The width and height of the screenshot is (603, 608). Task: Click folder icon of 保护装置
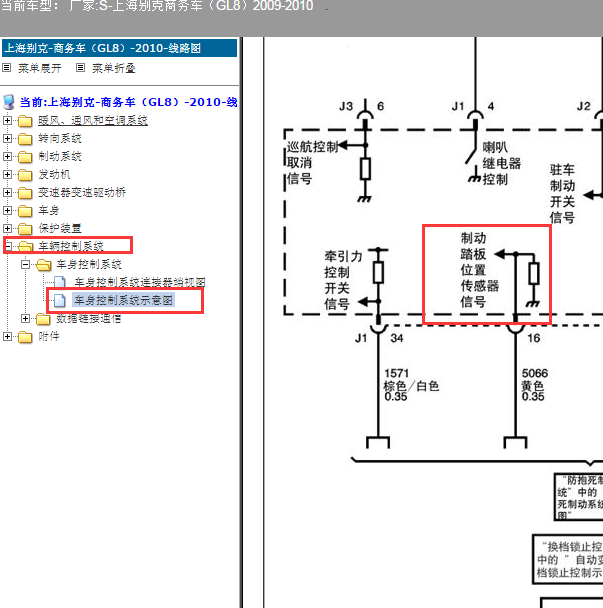25,229
